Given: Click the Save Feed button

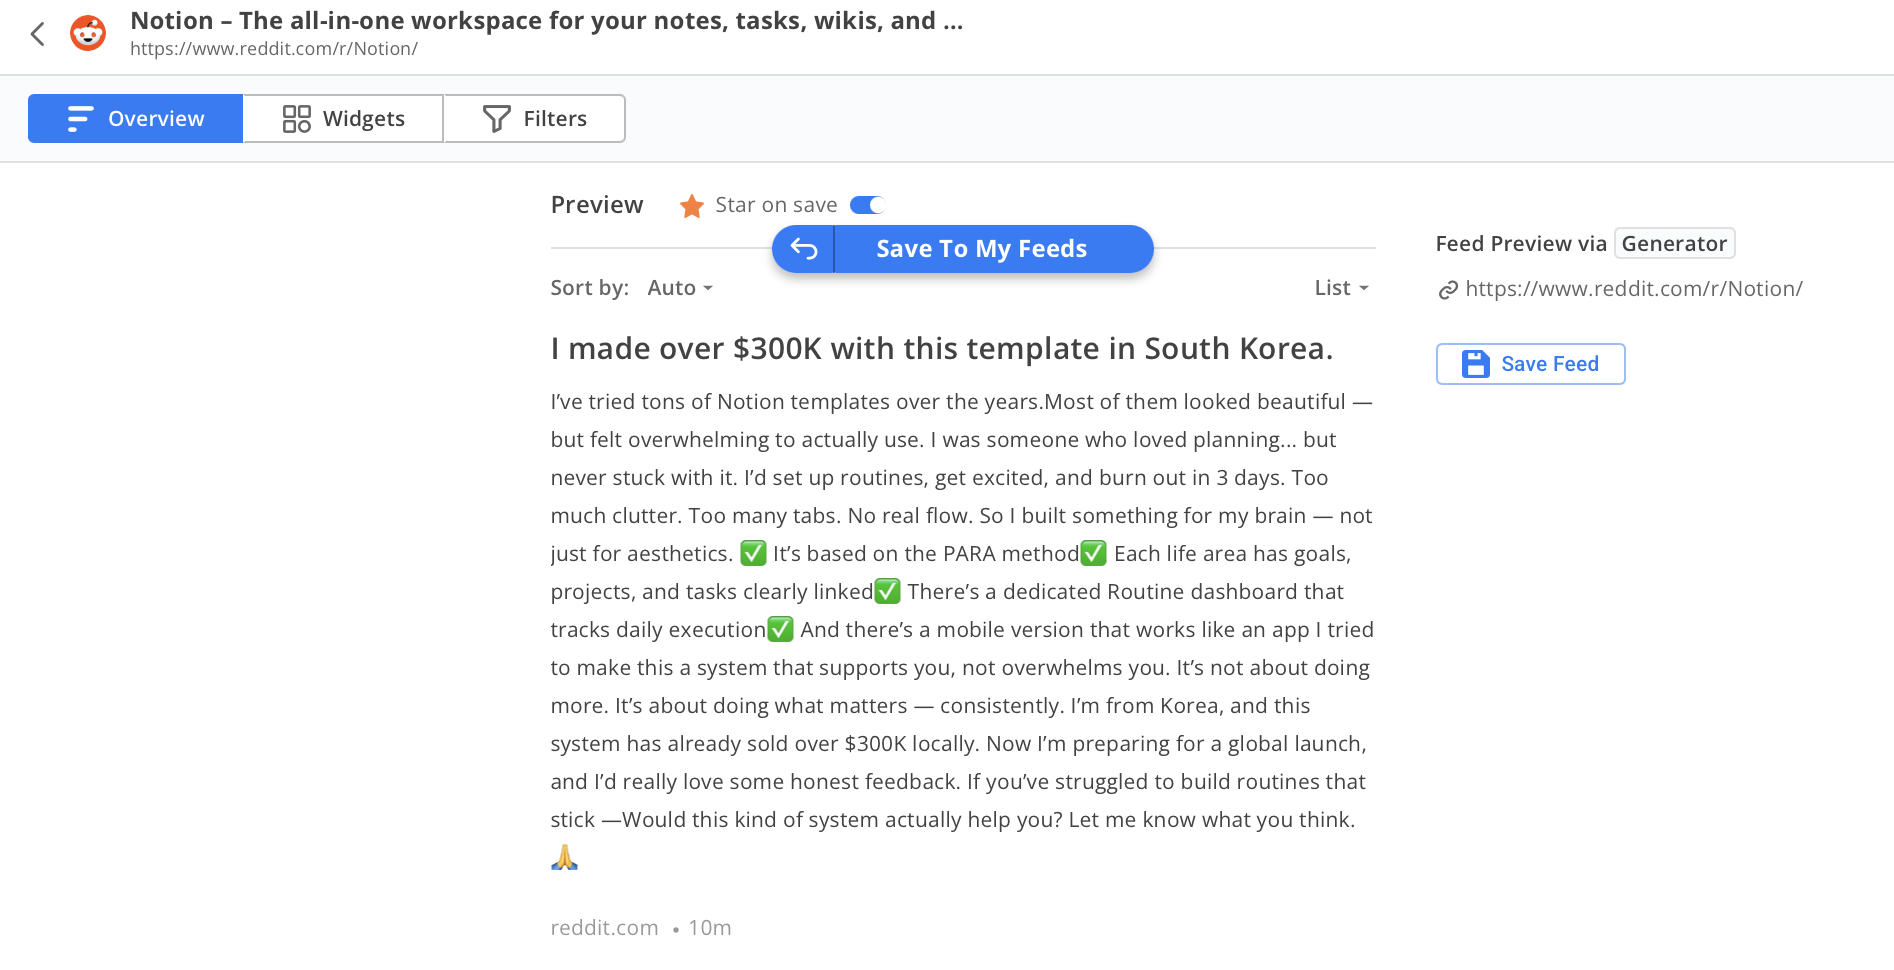Looking at the screenshot, I should tap(1530, 364).
